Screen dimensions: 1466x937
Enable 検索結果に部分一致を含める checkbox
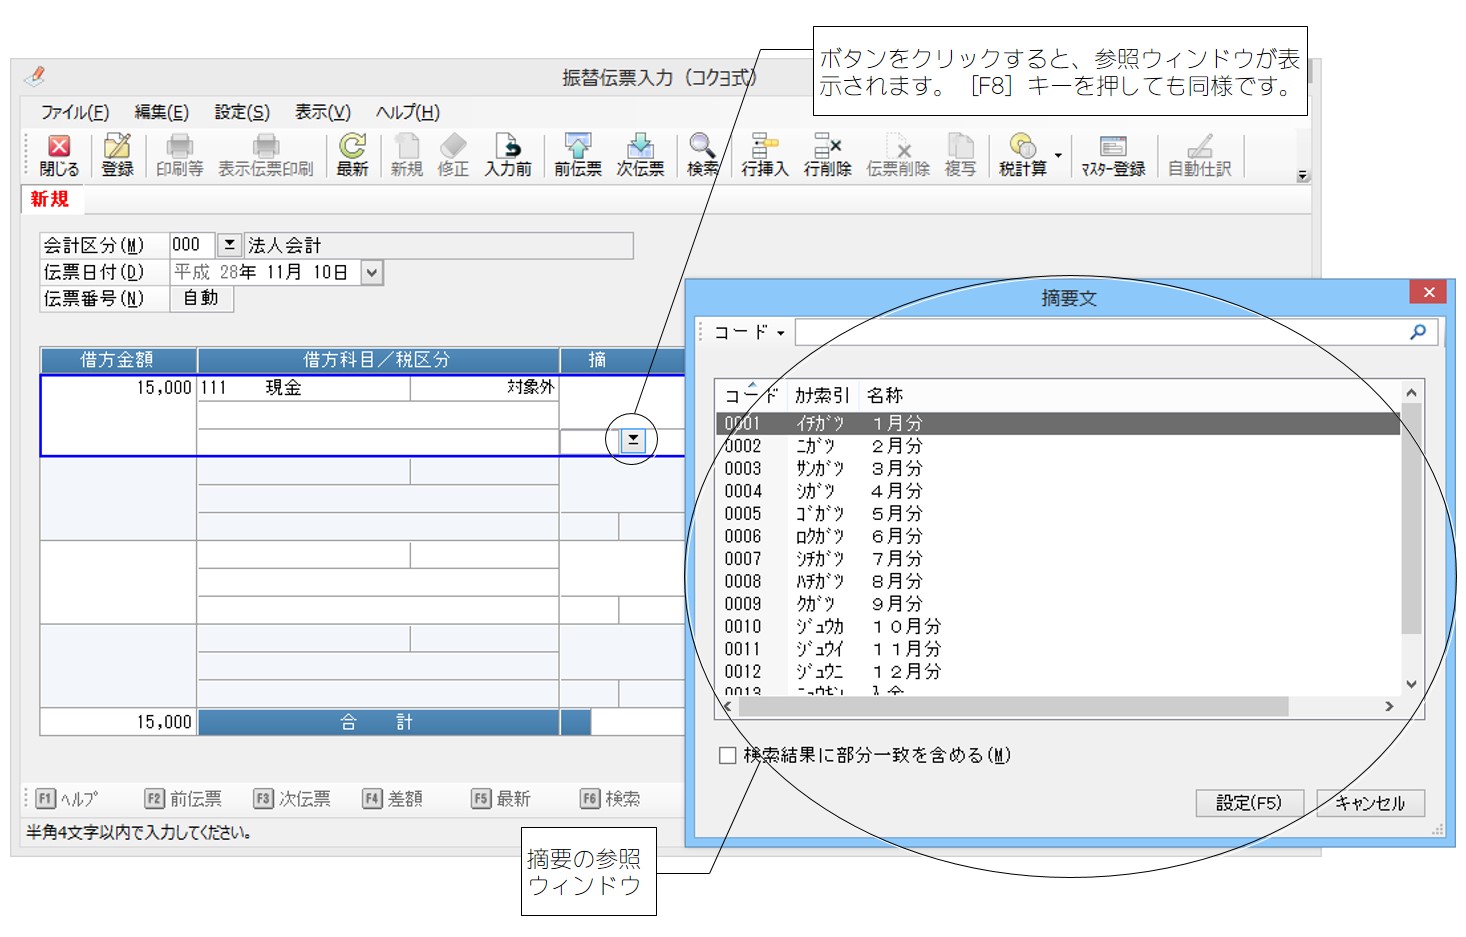point(728,756)
